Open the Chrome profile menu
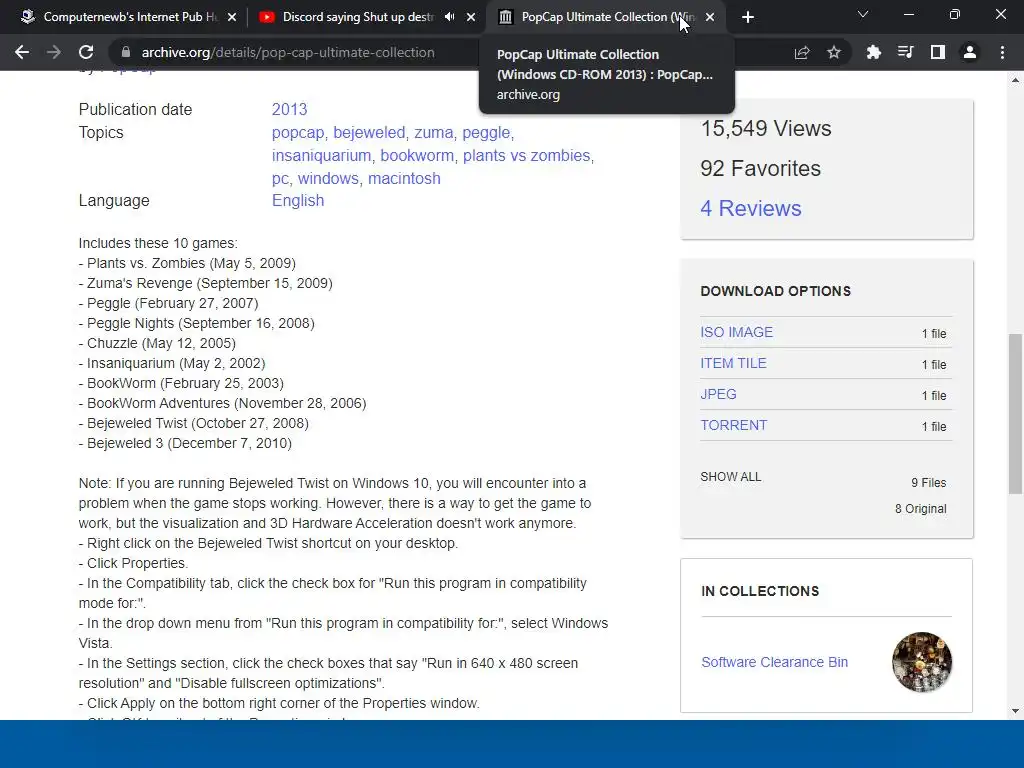Viewport: 1024px width, 768px height. tap(970, 52)
